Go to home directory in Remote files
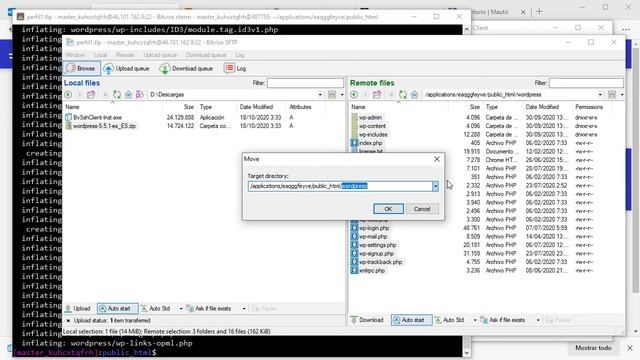The width and height of the screenshot is (640, 360). 414,95
